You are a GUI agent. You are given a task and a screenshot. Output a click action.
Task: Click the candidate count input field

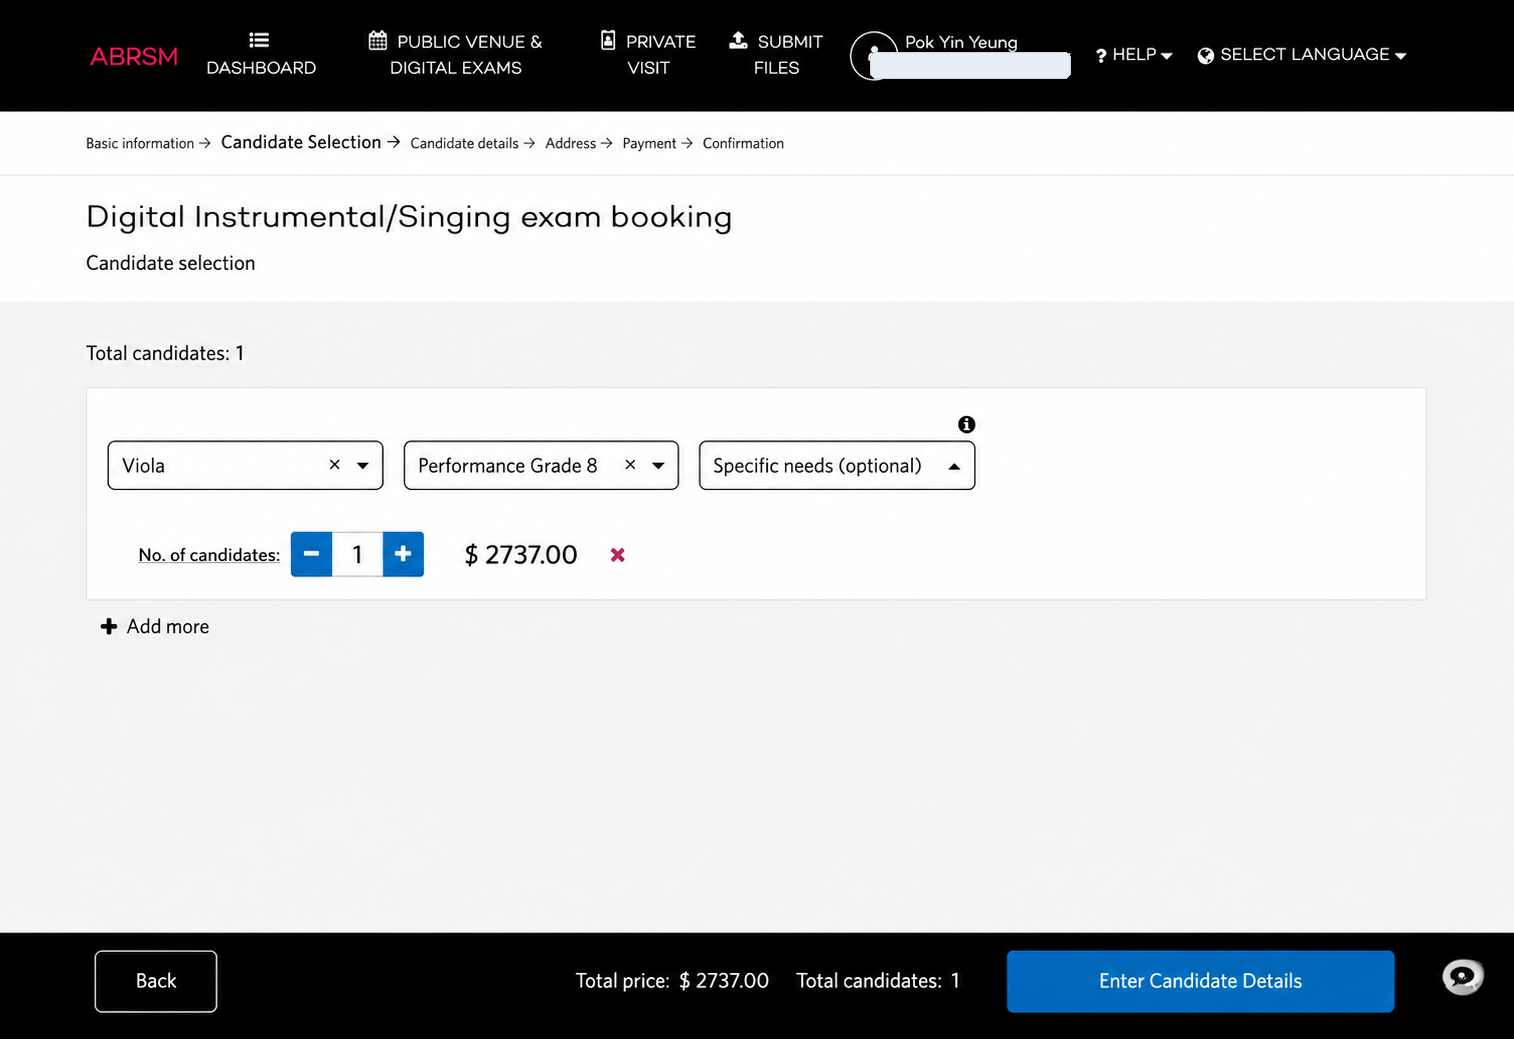357,554
